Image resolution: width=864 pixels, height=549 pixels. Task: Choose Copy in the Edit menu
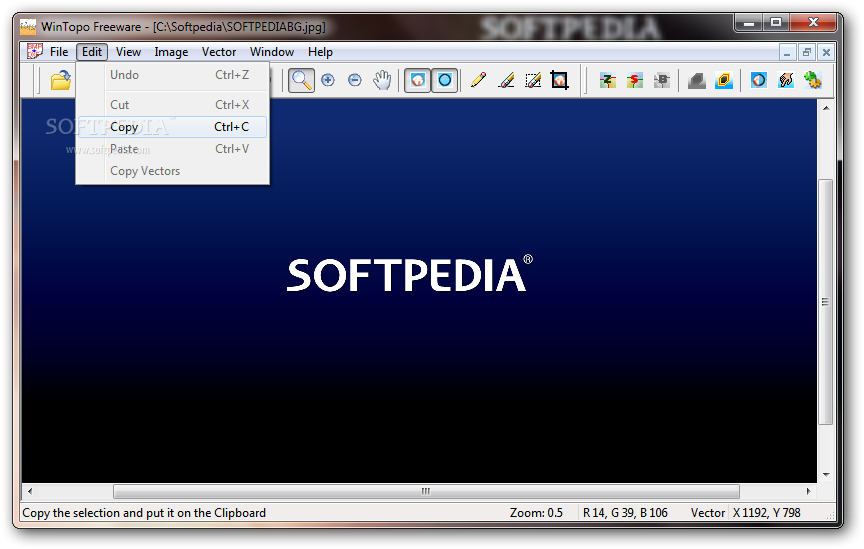coord(172,127)
